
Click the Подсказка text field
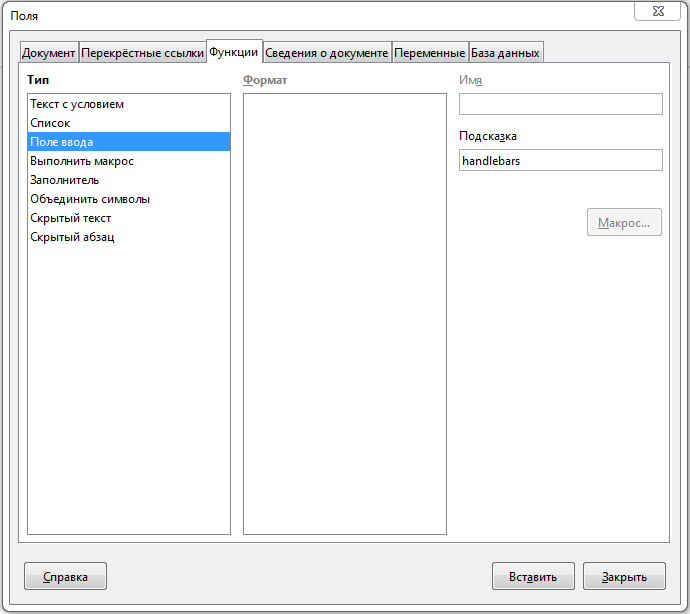pyautogui.click(x=560, y=160)
